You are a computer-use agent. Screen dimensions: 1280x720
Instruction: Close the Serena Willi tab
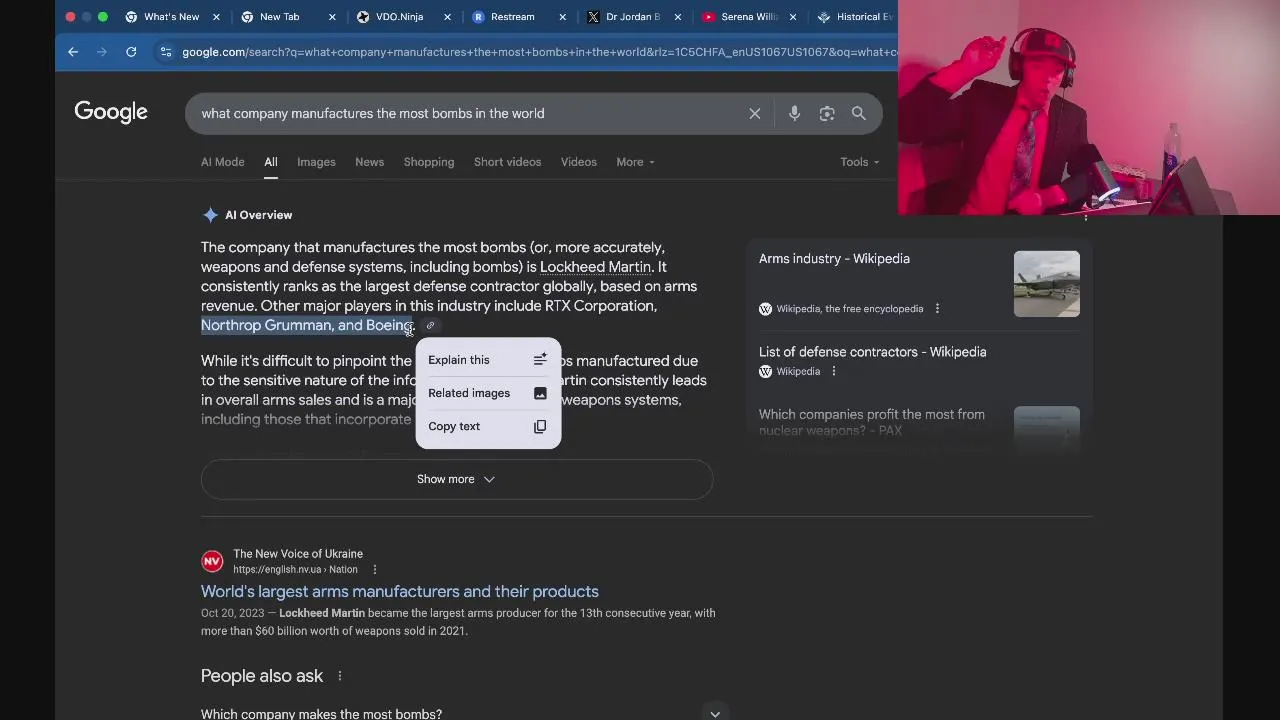pyautogui.click(x=794, y=17)
